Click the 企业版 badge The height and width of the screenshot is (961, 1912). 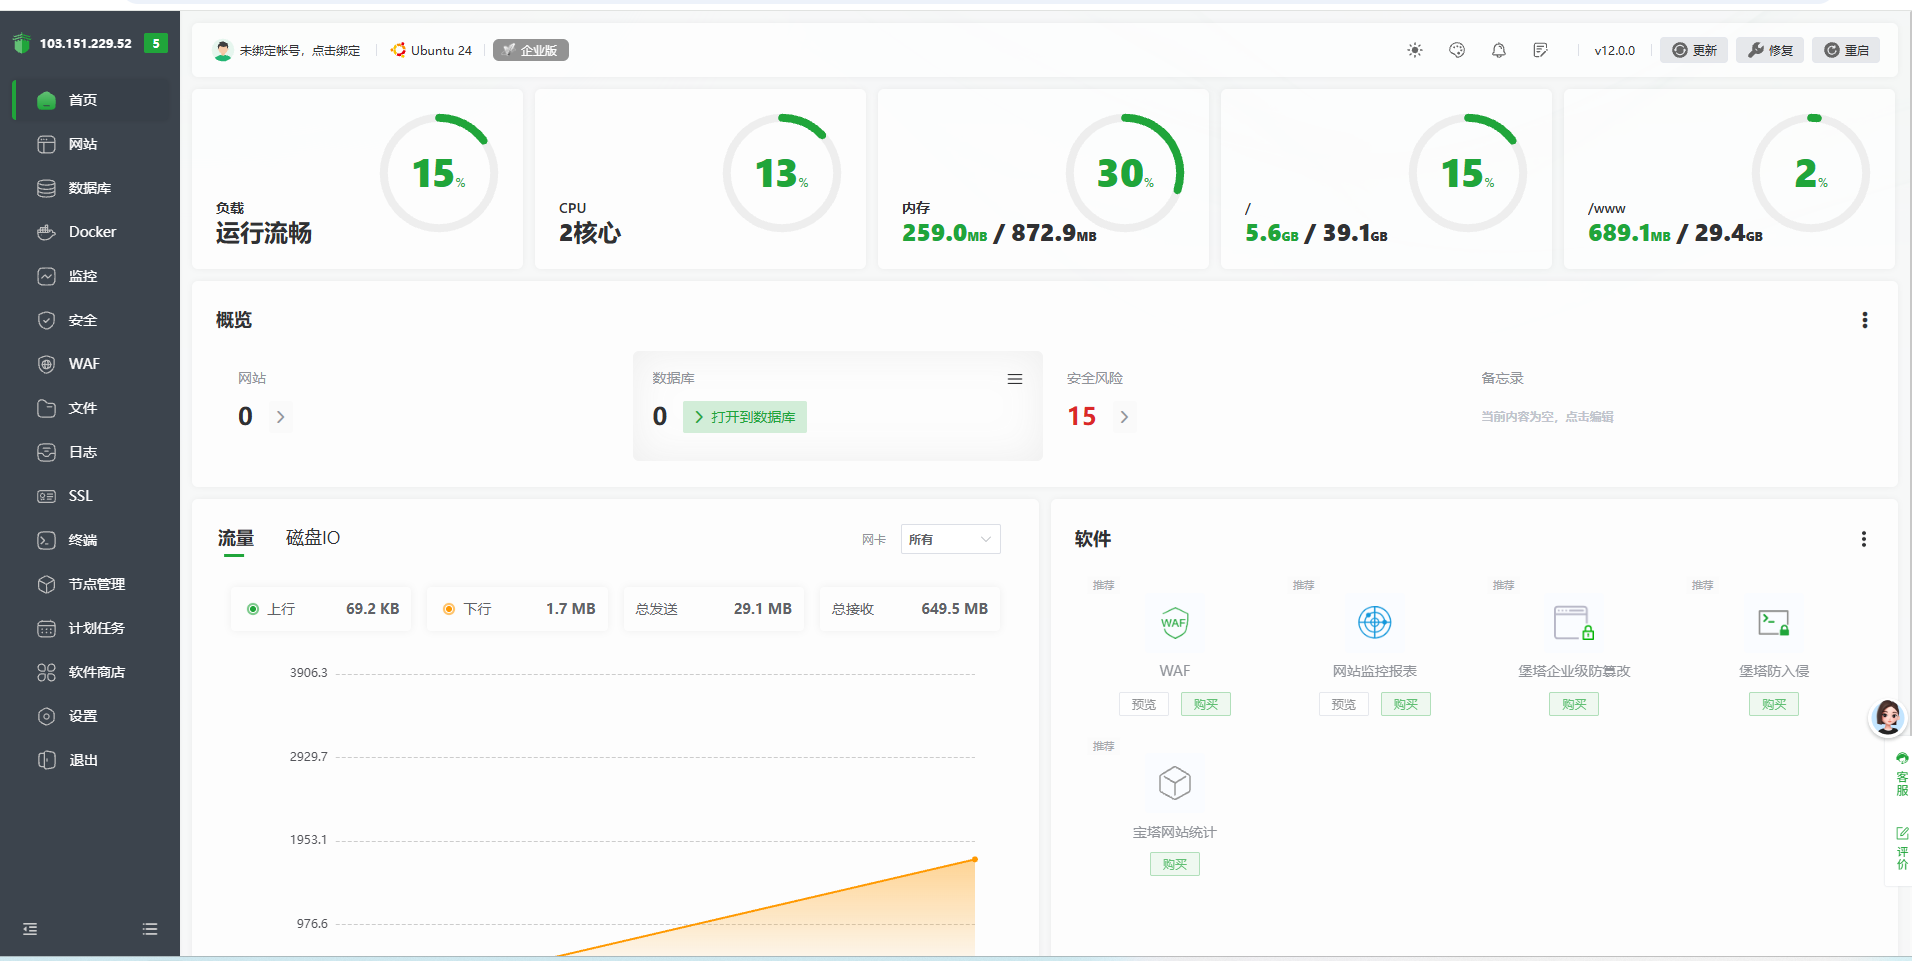[531, 50]
